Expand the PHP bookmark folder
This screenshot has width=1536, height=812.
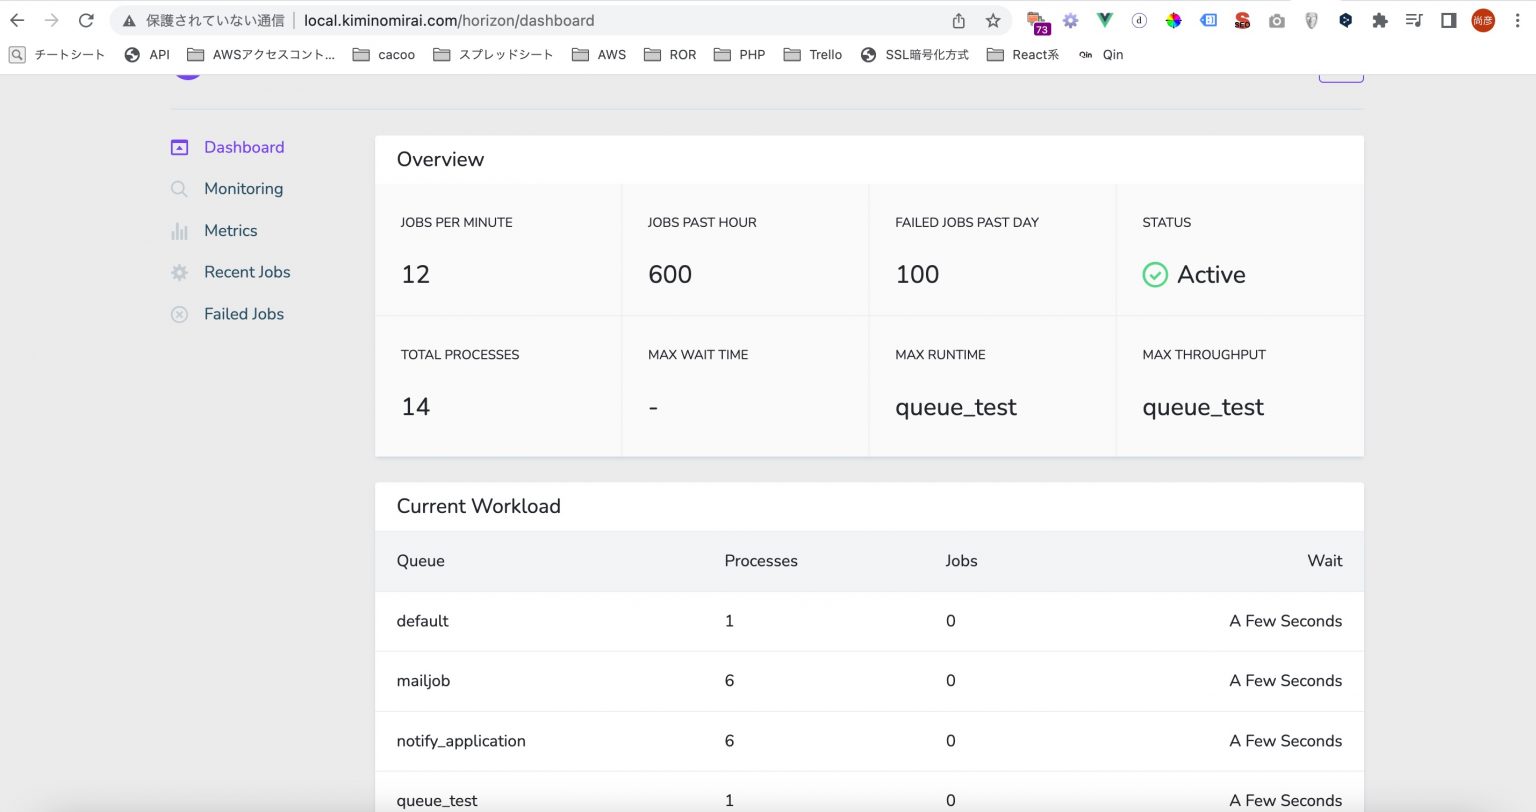click(740, 55)
